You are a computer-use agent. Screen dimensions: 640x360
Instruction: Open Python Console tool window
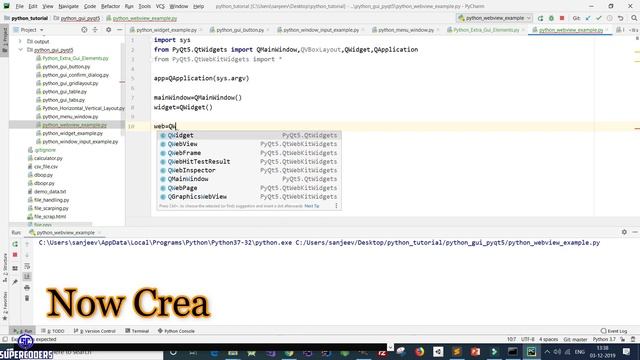point(176,331)
